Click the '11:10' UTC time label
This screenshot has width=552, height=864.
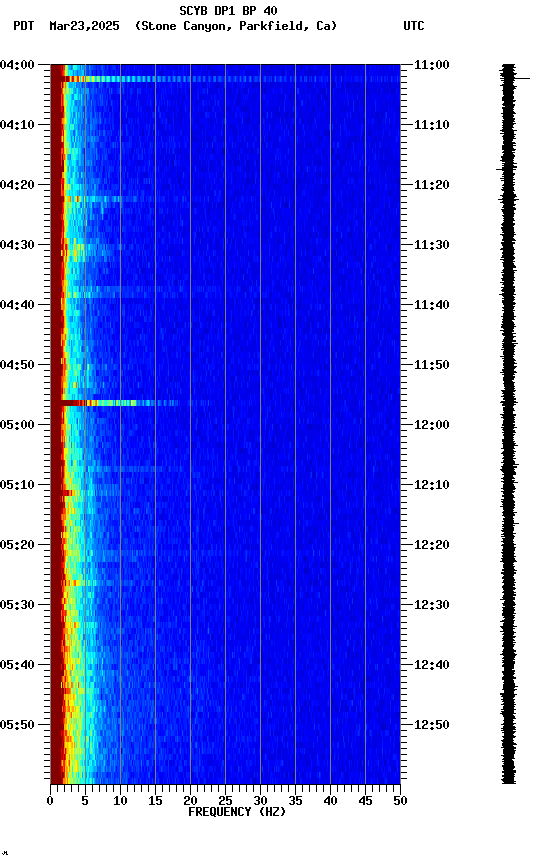pos(432,125)
